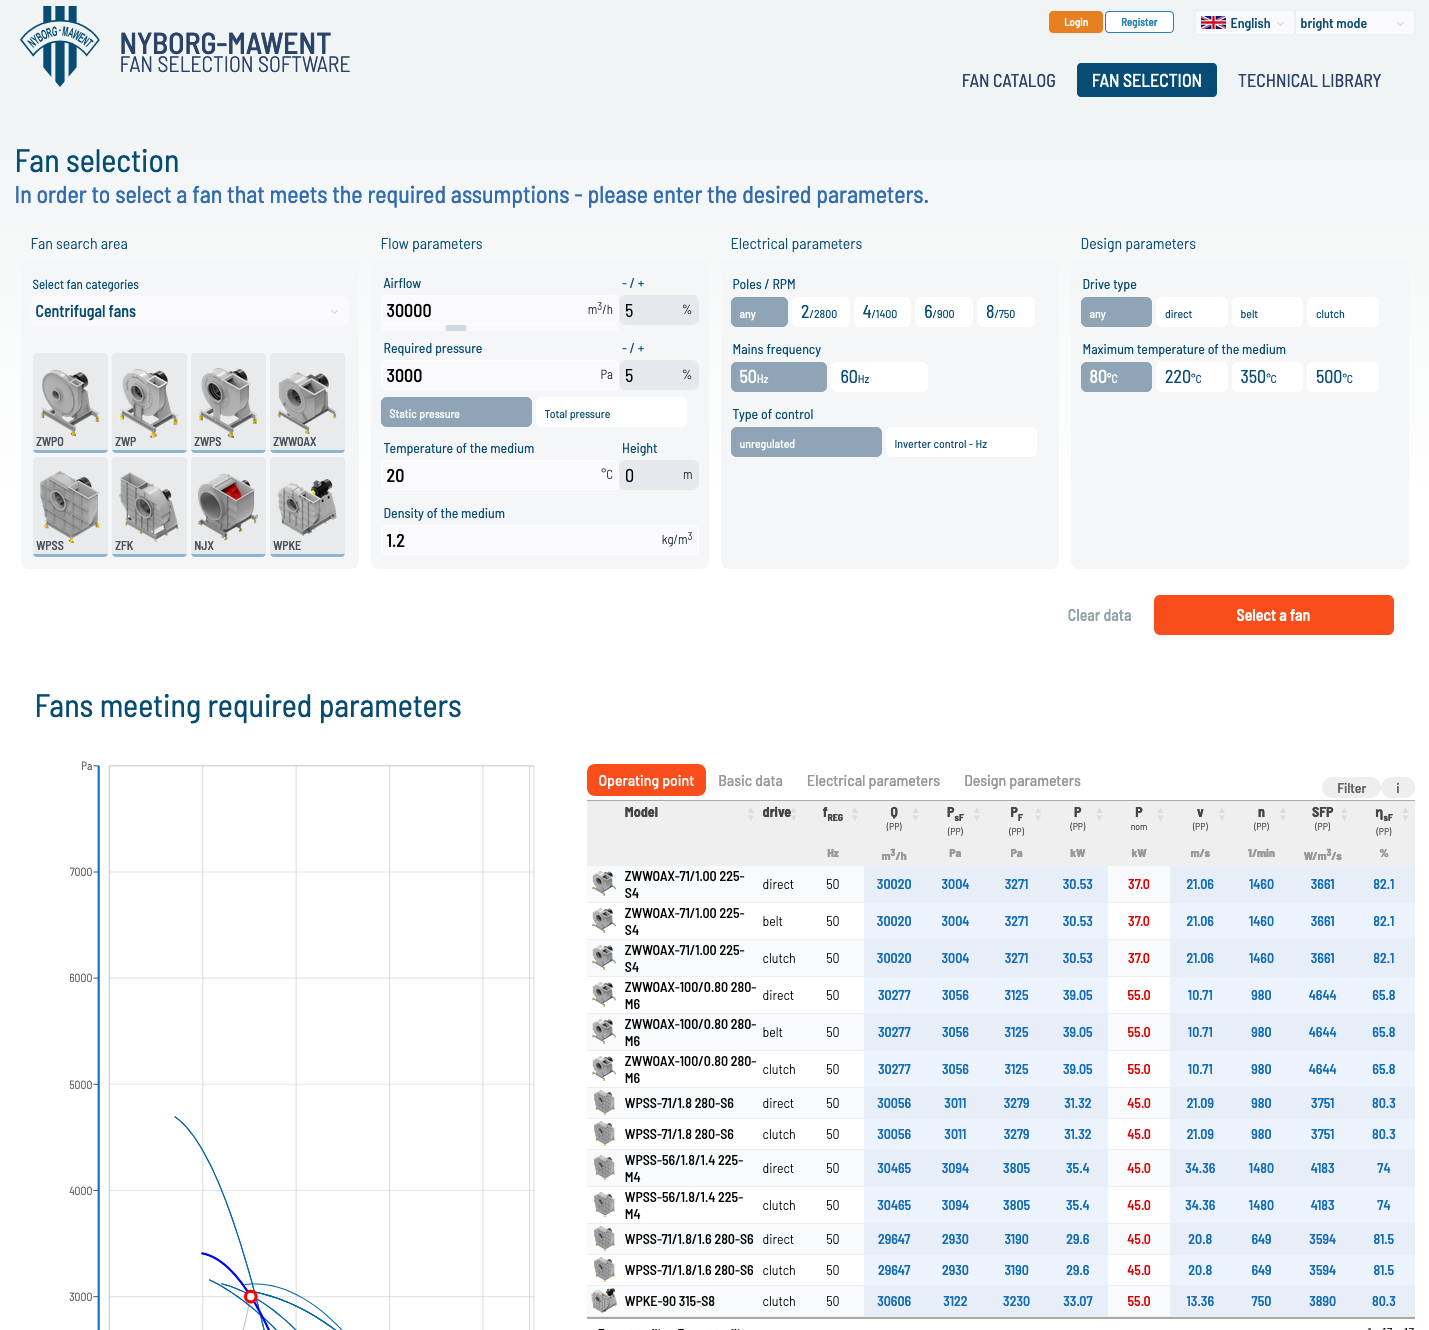This screenshot has height=1330, width=1429.
Task: Select the ZWPO fan type thumbnail
Action: pyautogui.click(x=70, y=402)
